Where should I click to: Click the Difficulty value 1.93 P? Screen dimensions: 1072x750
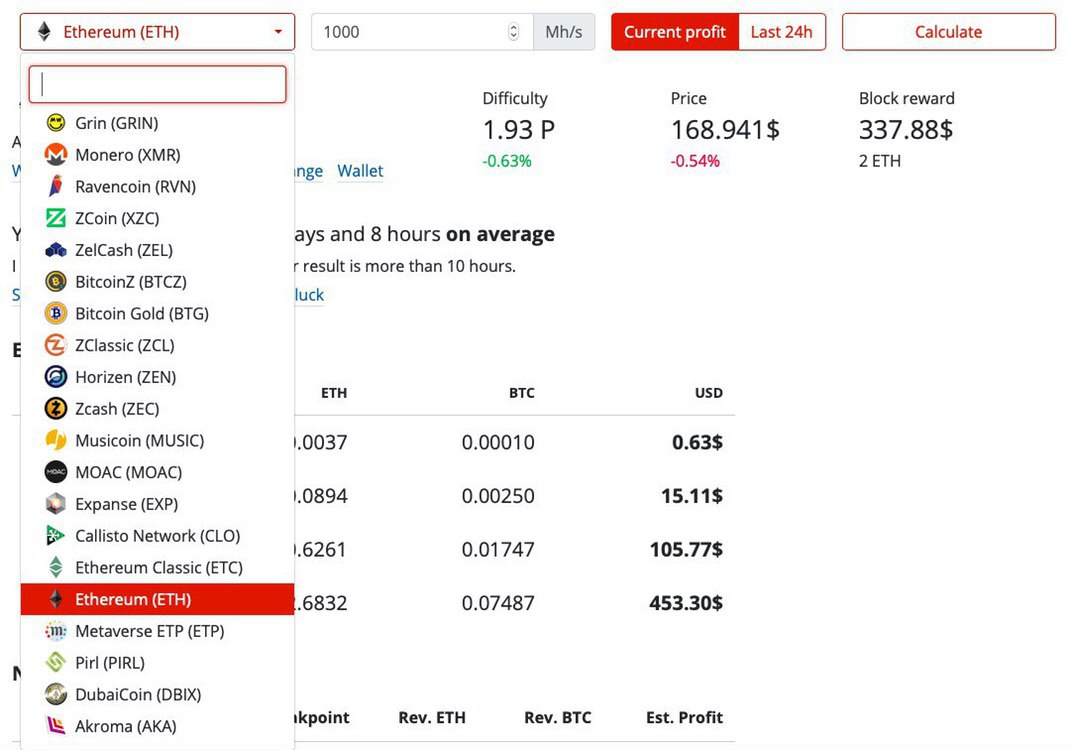pyautogui.click(x=519, y=129)
